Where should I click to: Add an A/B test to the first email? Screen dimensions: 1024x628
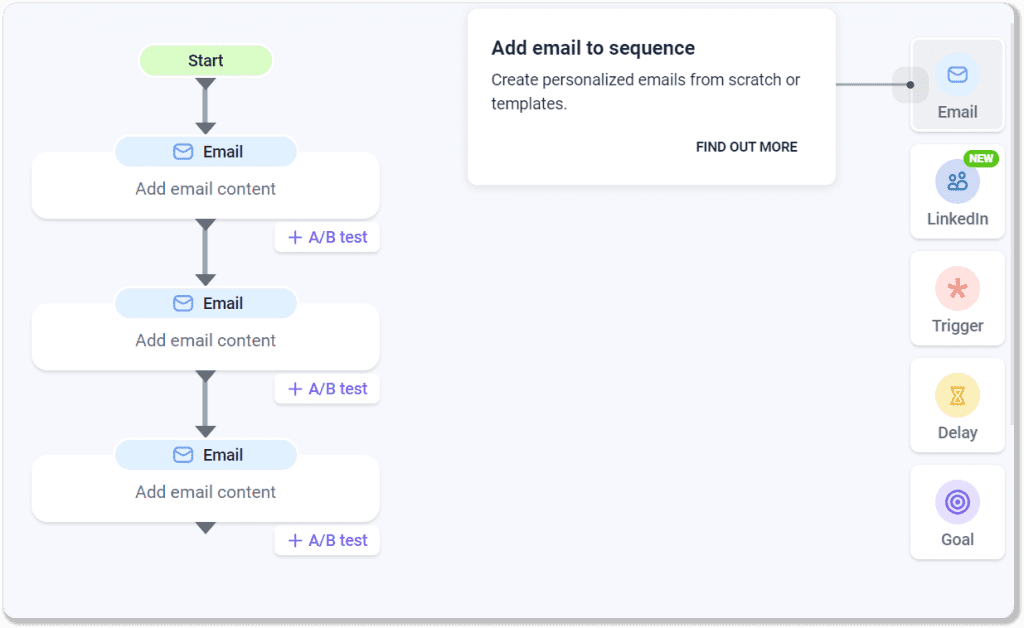[327, 237]
